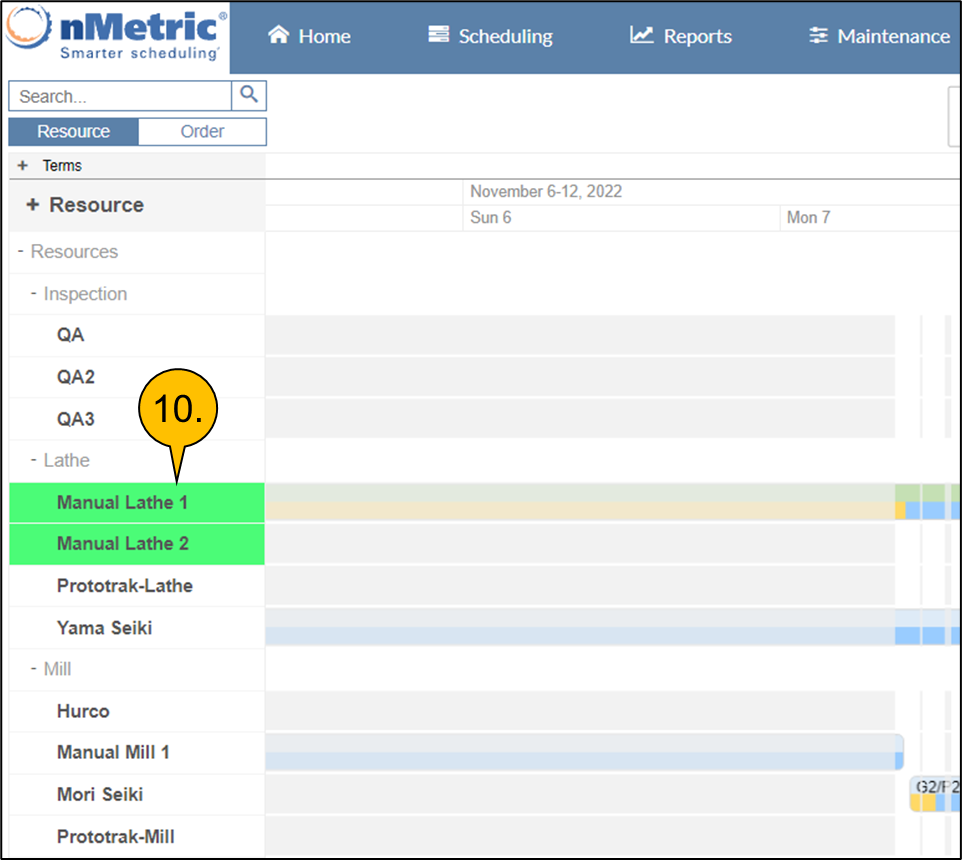Image resolution: width=962 pixels, height=860 pixels.
Task: Click the Scheduling list icon
Action: point(438,34)
